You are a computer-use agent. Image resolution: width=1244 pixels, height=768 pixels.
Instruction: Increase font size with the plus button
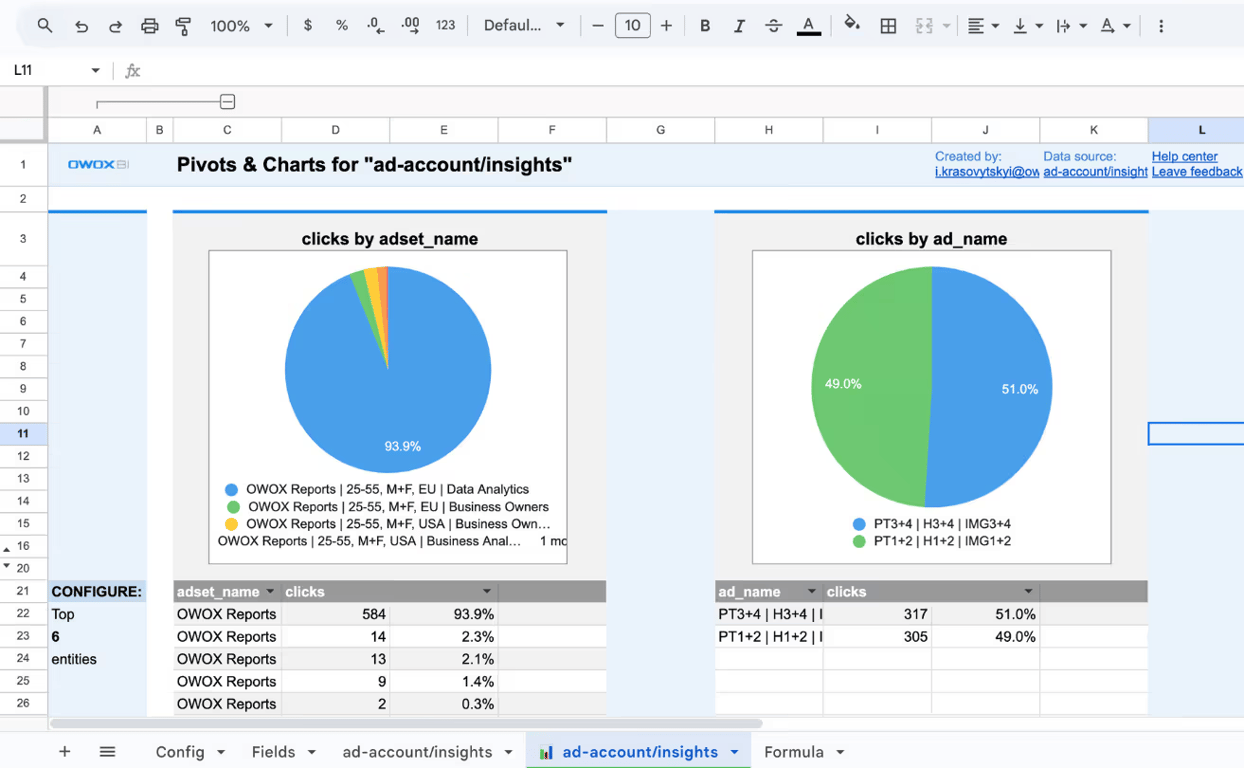click(x=666, y=26)
